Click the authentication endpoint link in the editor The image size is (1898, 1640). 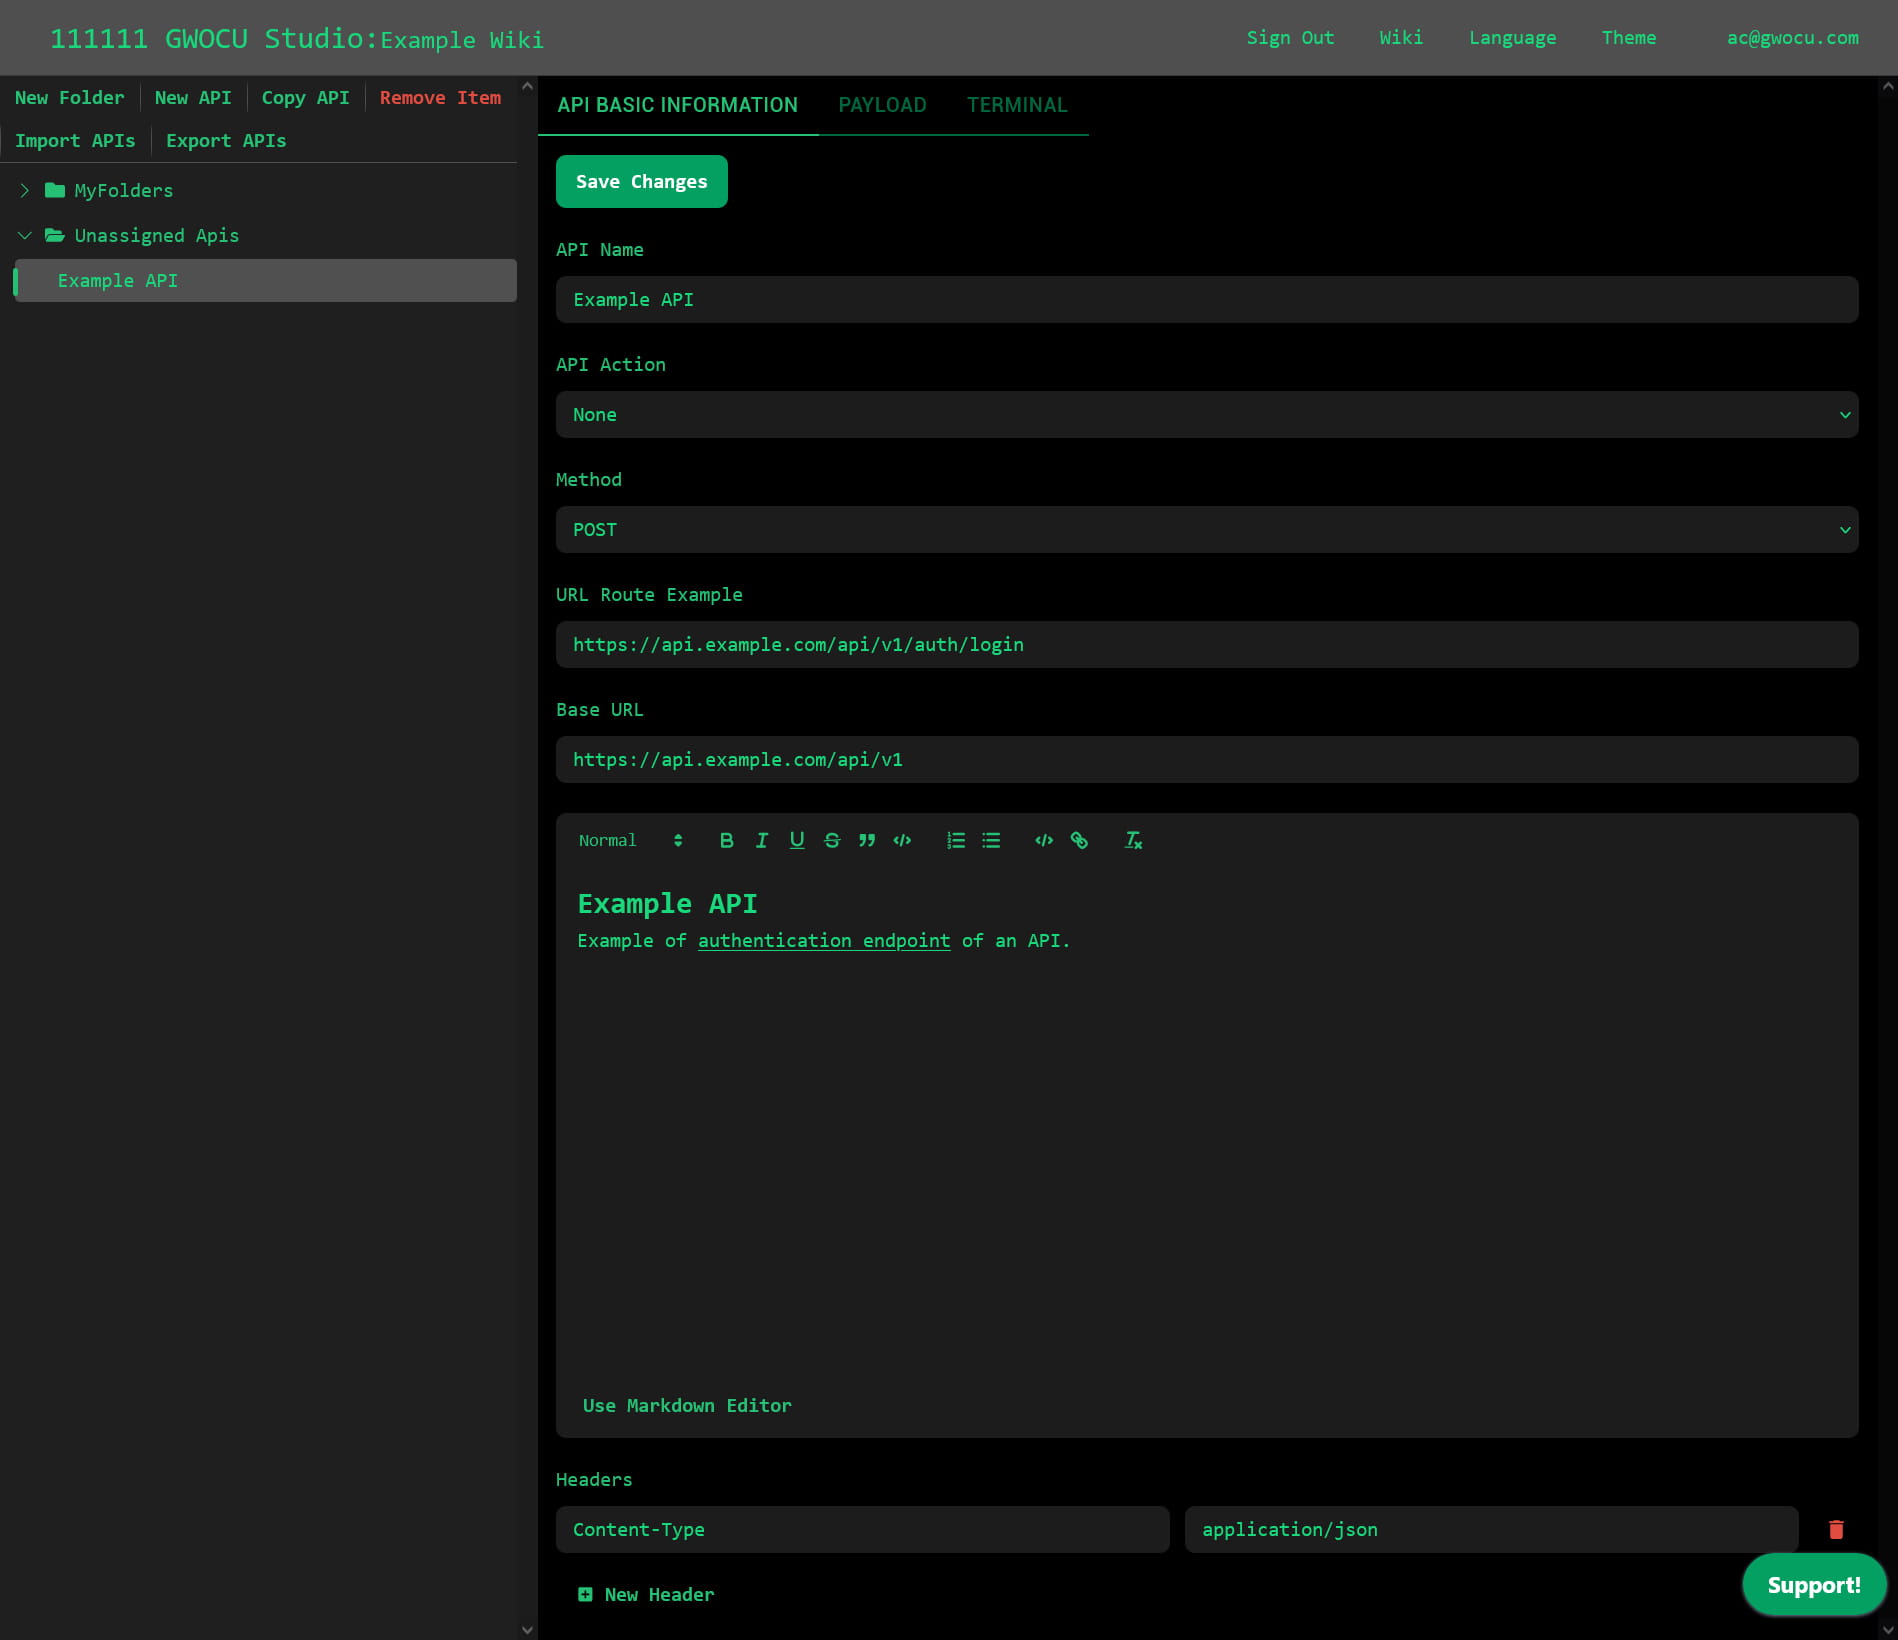824,941
